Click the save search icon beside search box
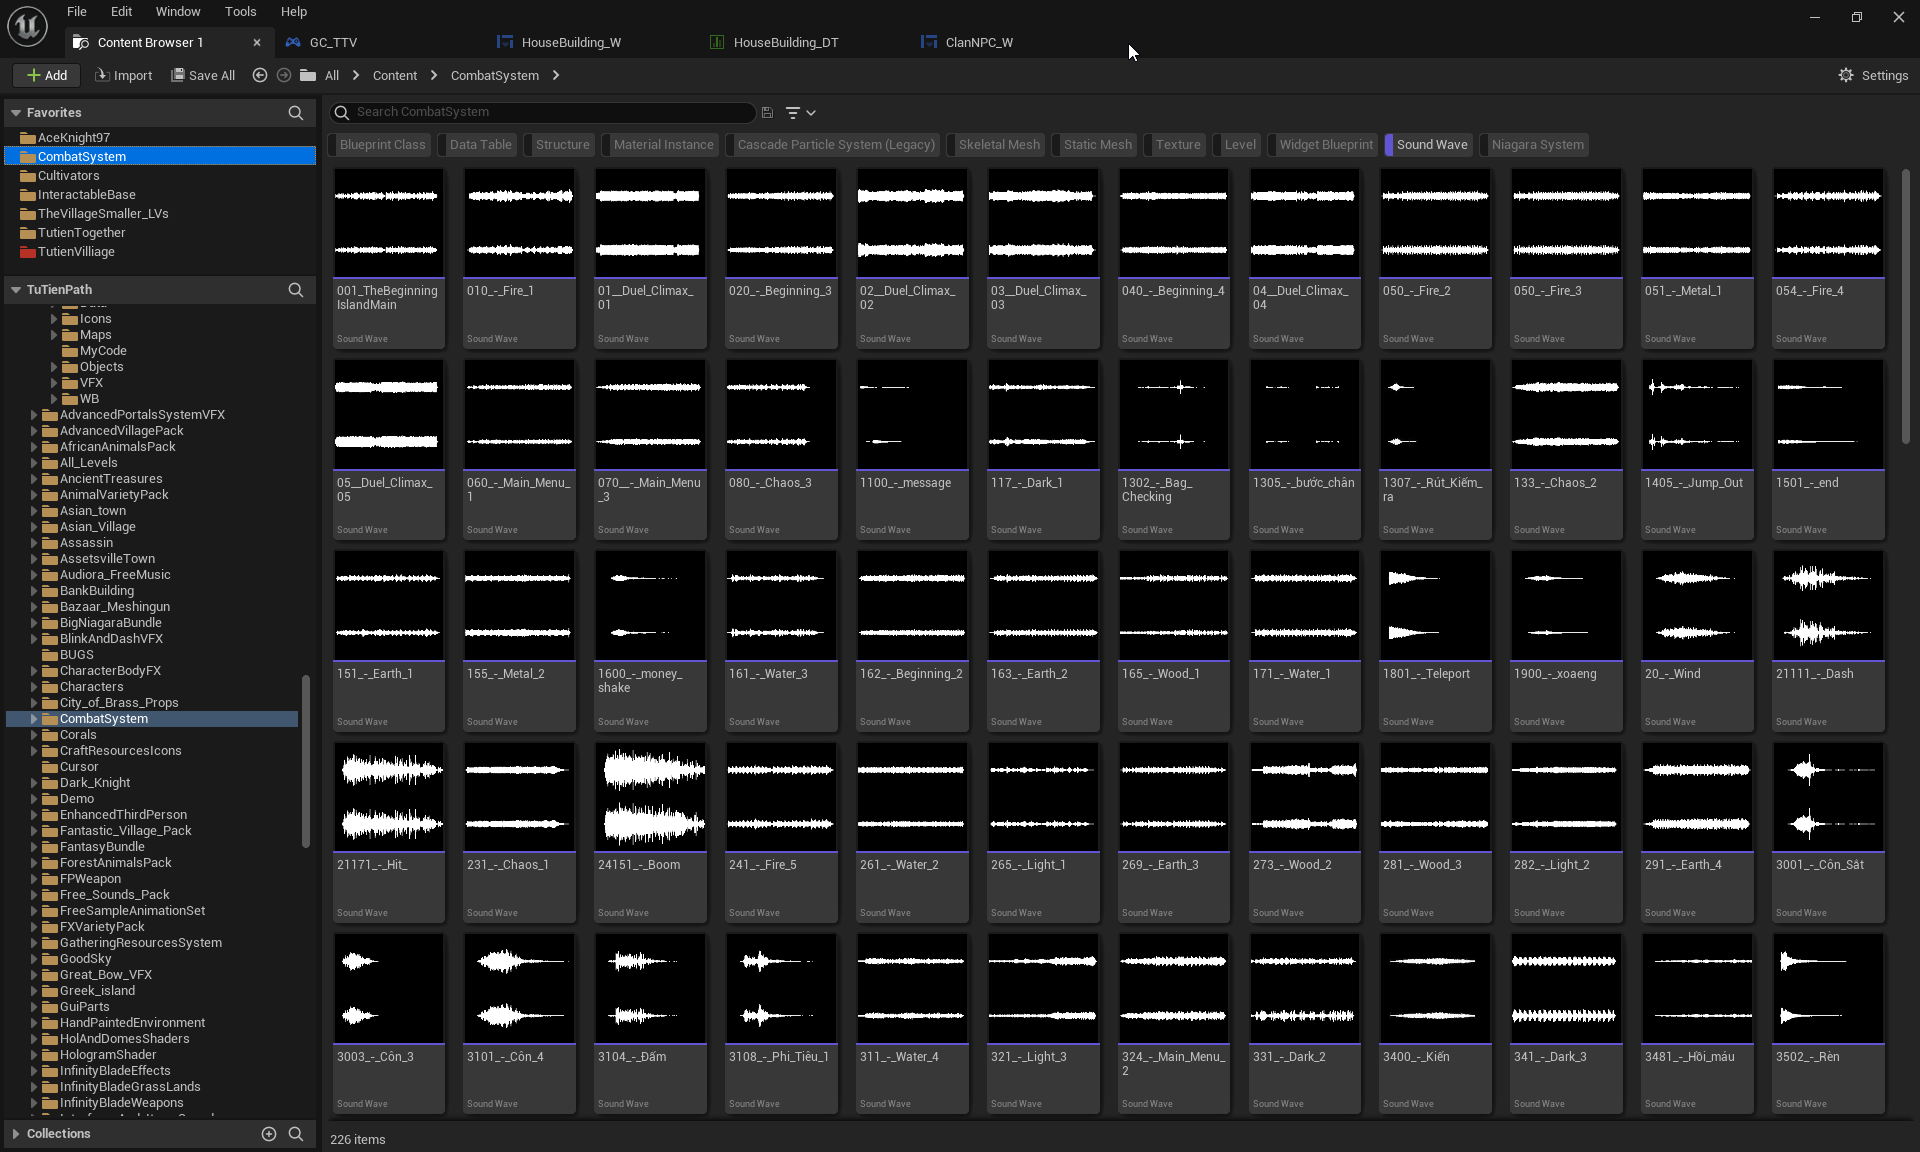 tap(767, 113)
